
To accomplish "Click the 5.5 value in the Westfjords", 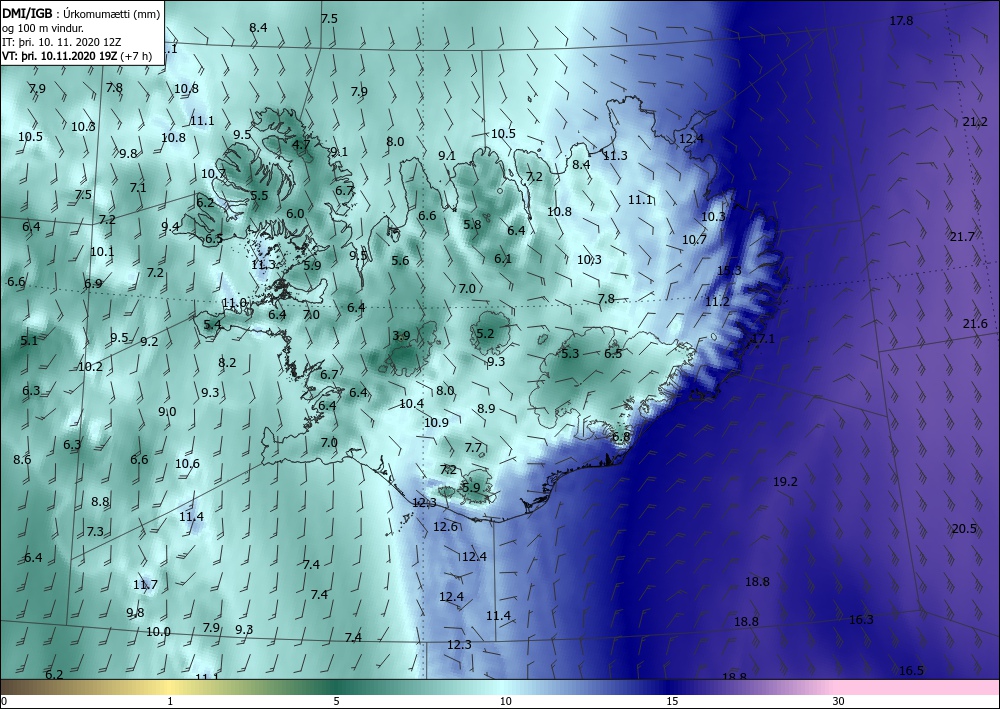I will pos(259,195).
